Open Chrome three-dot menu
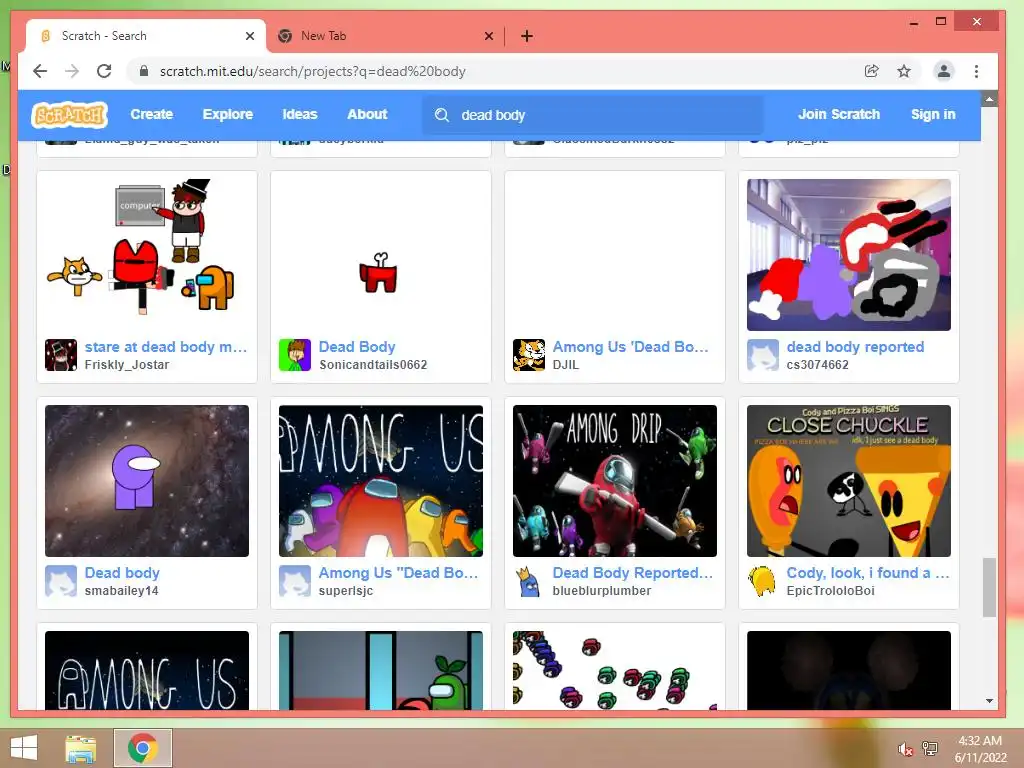The width and height of the screenshot is (1024, 768). (976, 71)
